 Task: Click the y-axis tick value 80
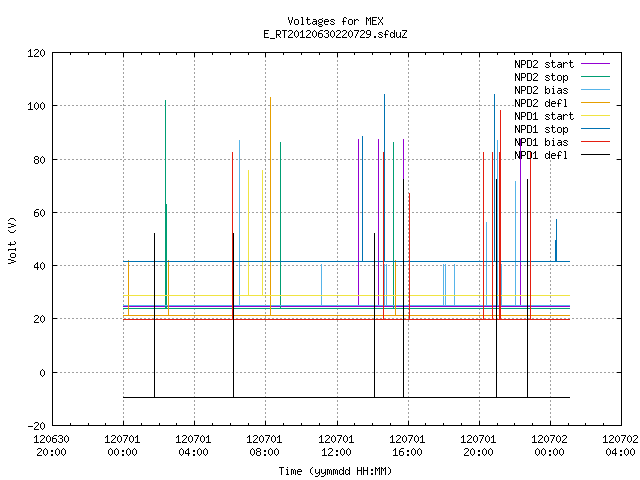tap(39, 160)
